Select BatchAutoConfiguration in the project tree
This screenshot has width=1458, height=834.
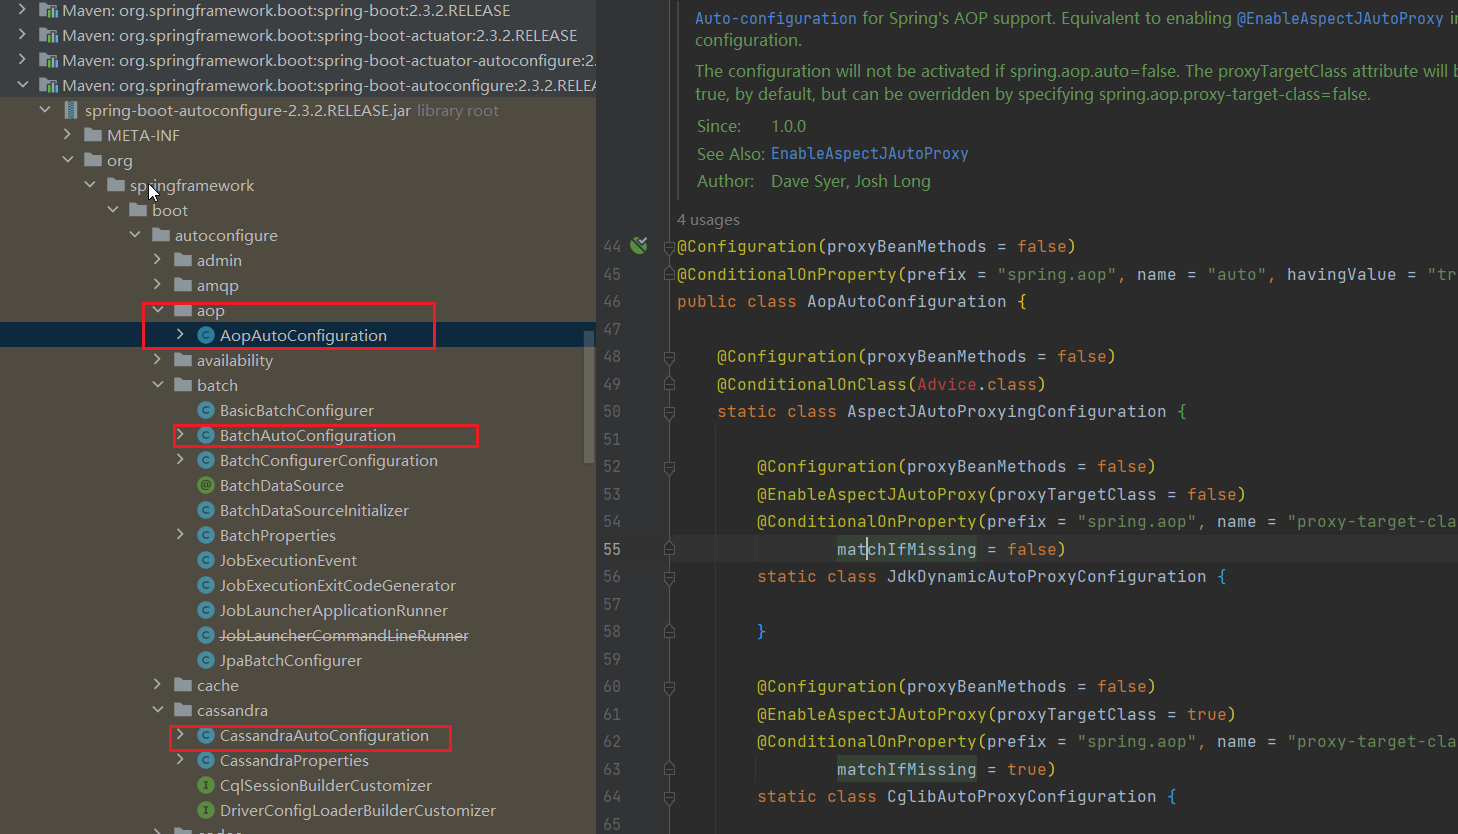308,435
